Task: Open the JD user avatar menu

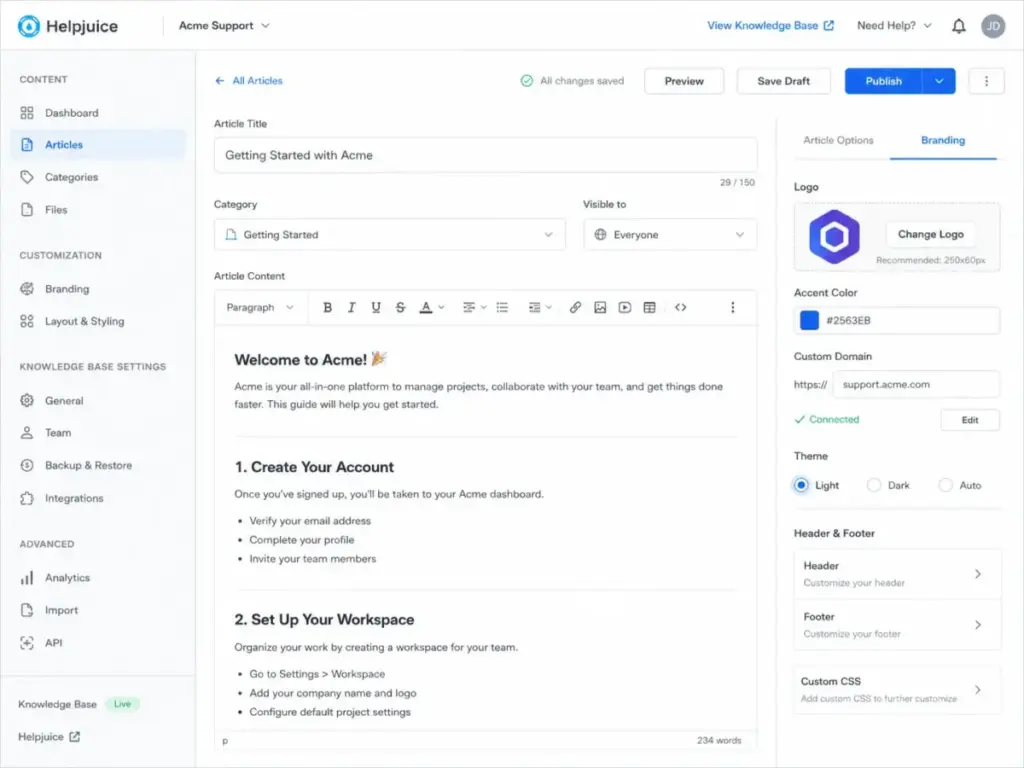Action: (x=993, y=26)
